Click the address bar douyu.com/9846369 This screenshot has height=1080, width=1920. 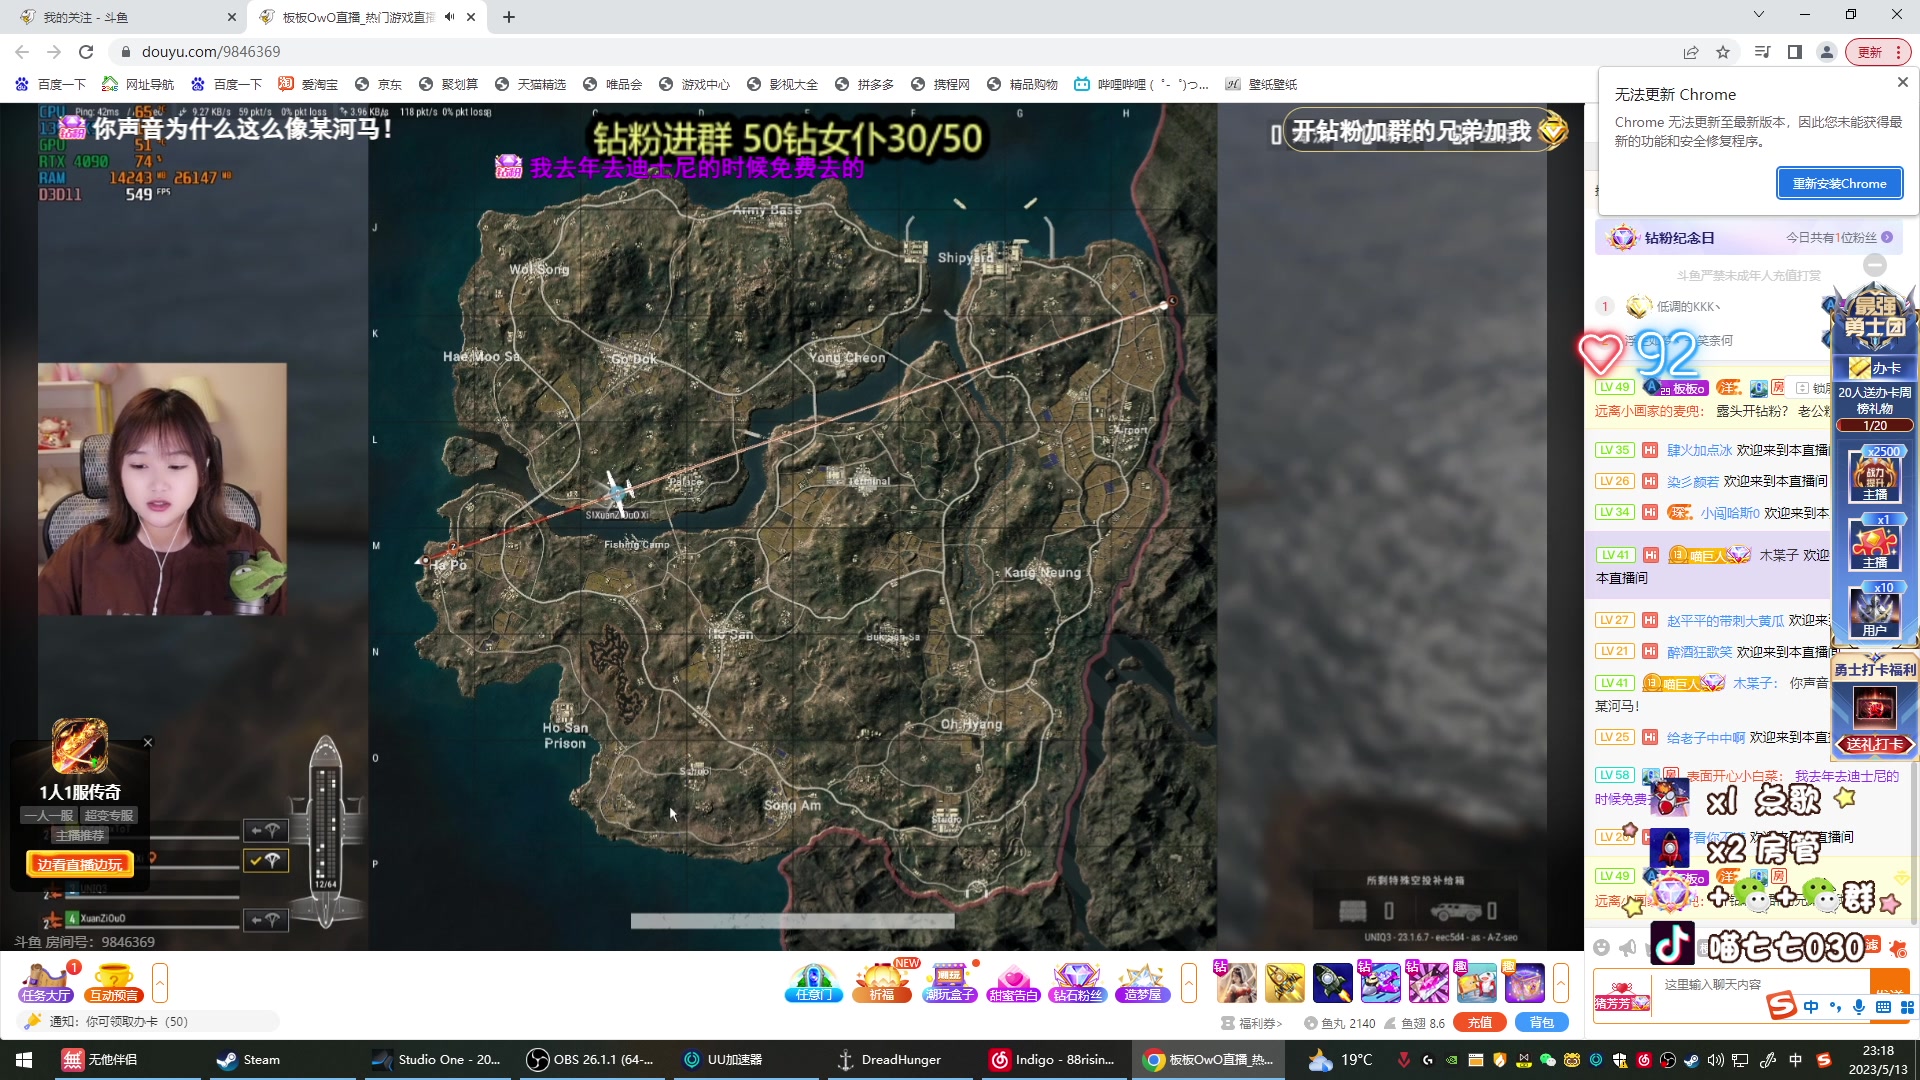pyautogui.click(x=211, y=52)
